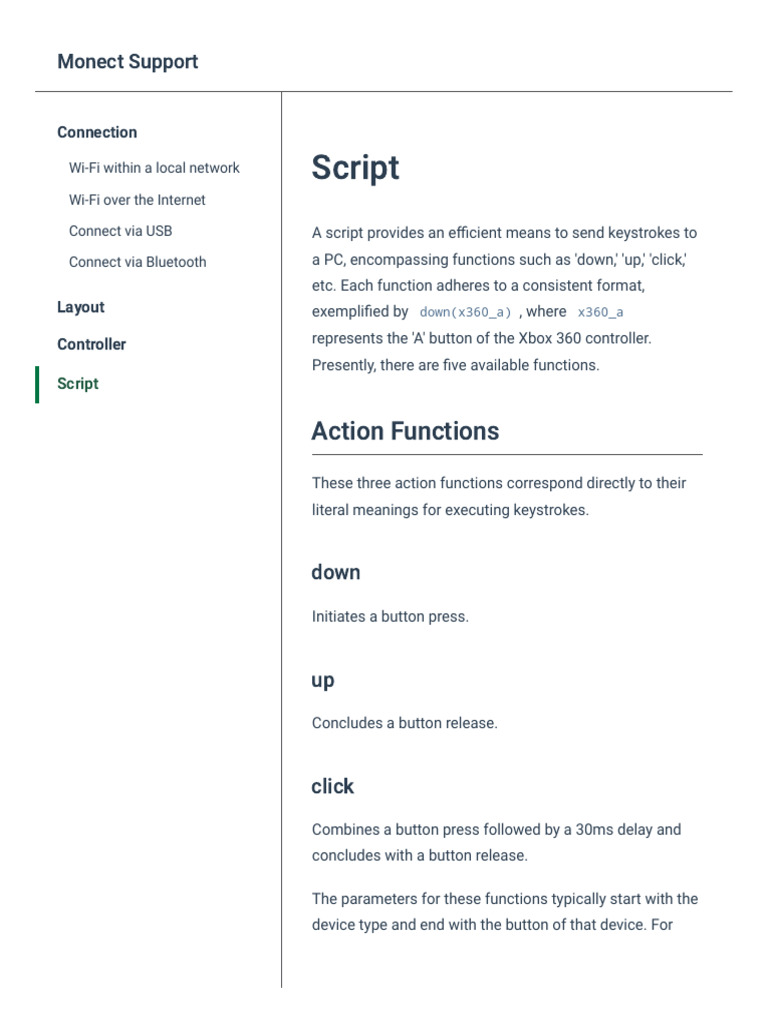768x1024 pixels.
Task: Click the 'down' function heading
Action: [x=335, y=572]
